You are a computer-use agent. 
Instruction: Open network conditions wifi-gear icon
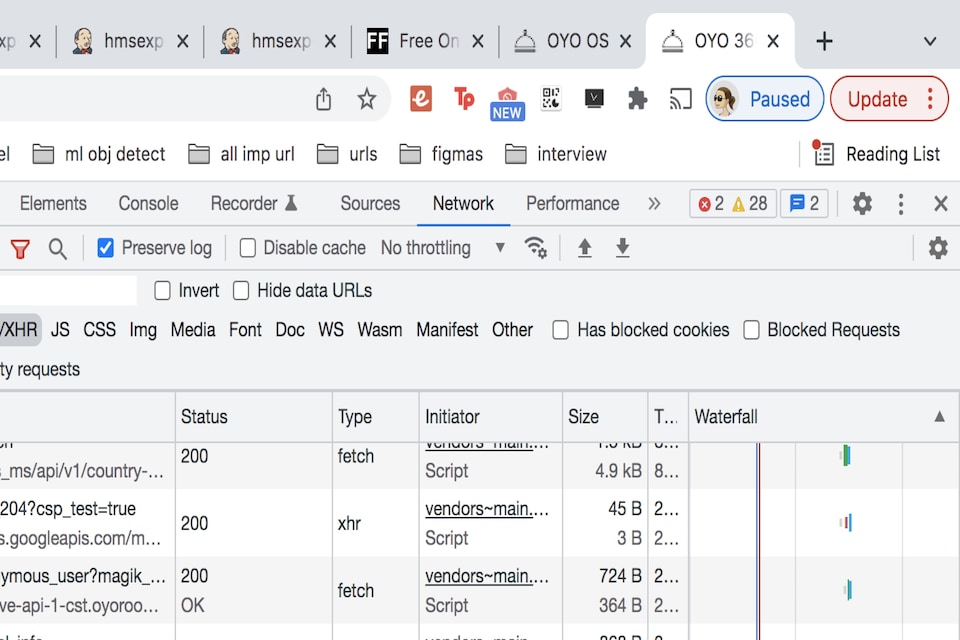(536, 248)
